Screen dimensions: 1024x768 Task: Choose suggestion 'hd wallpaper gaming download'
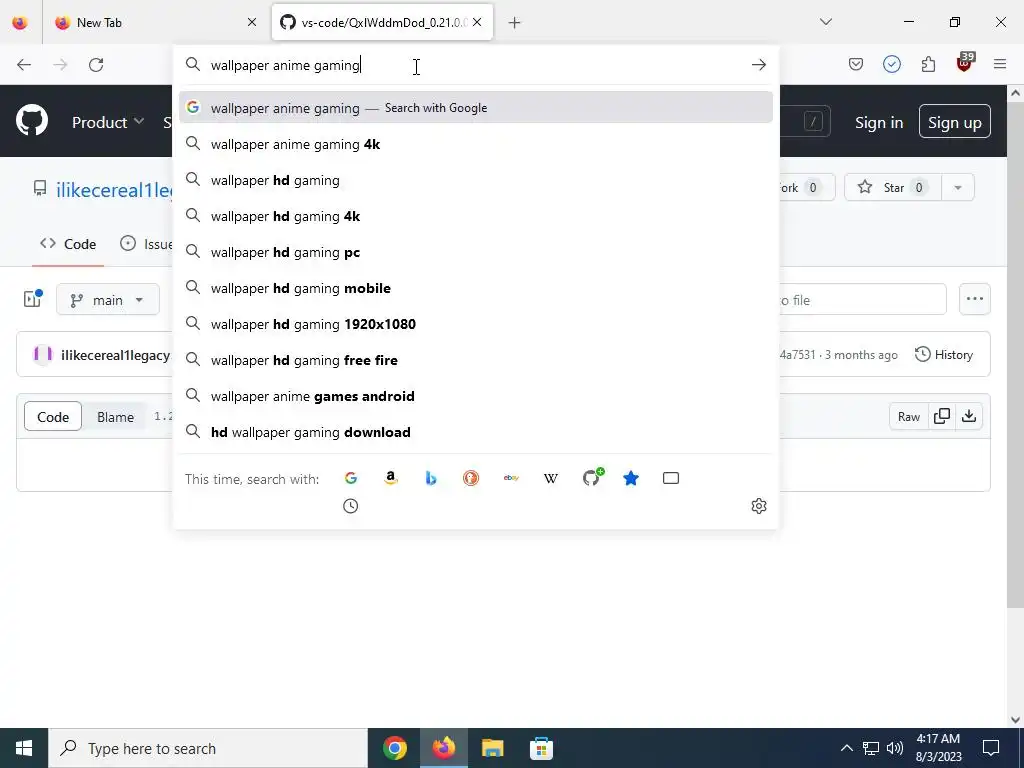click(475, 432)
